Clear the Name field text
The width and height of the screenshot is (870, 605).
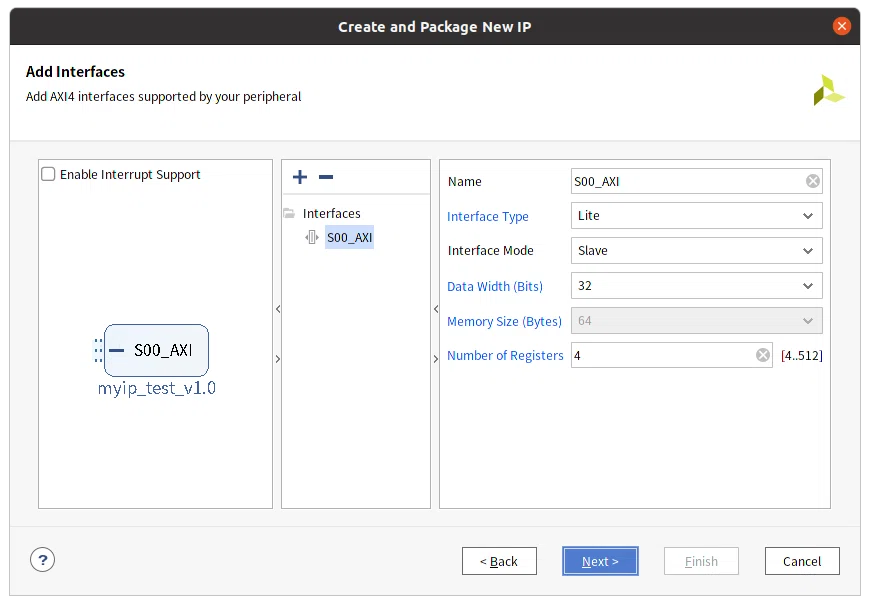click(812, 181)
